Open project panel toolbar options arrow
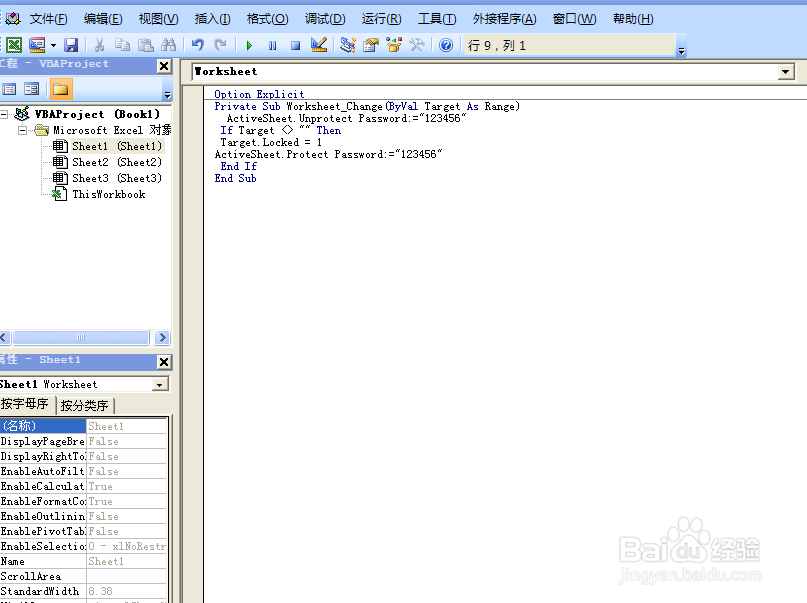 pos(167,95)
